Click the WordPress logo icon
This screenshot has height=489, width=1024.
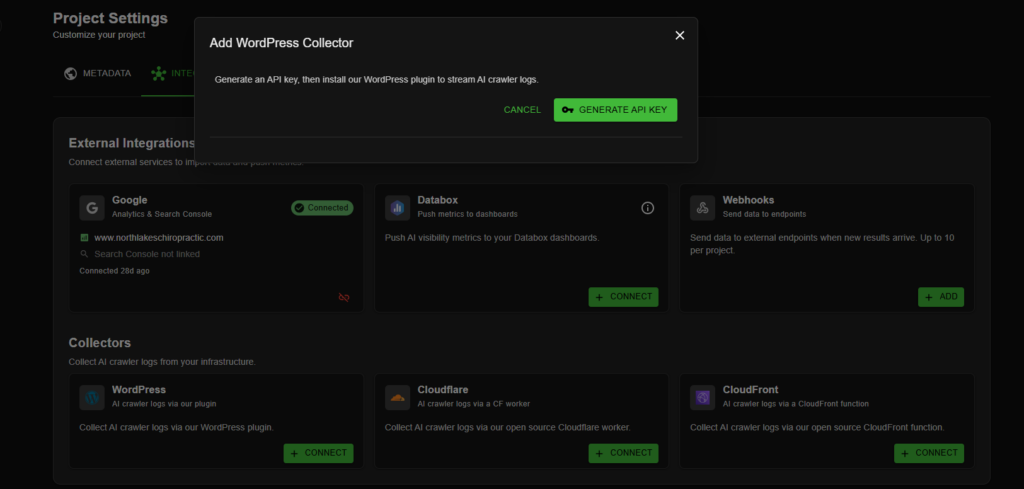coord(92,397)
